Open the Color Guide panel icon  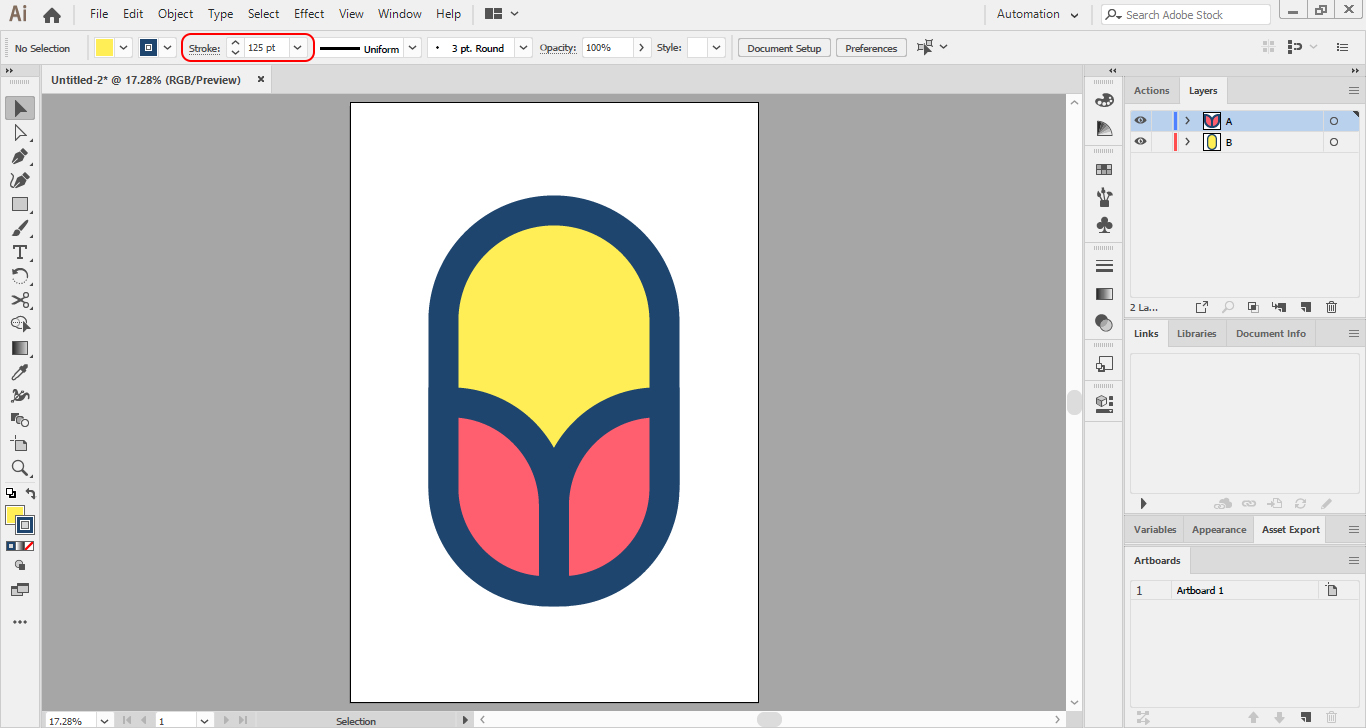pos(1104,129)
